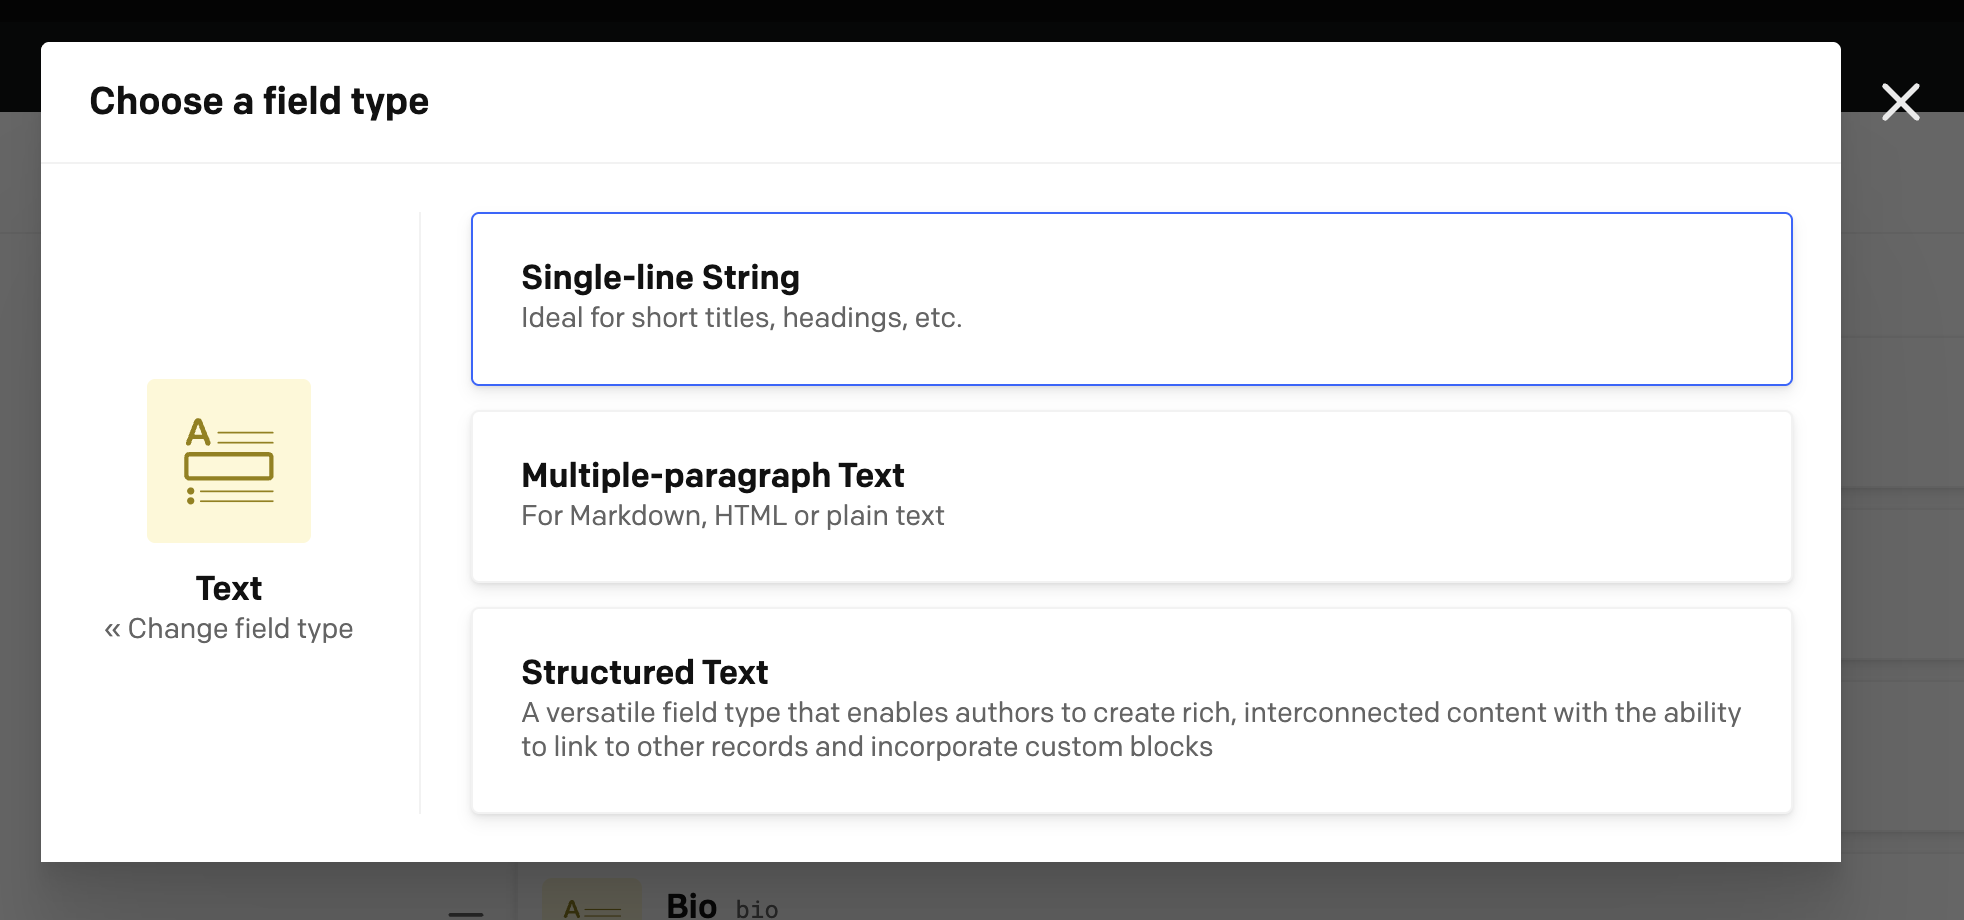Click the Text category label
This screenshot has height=920, width=1964.
(229, 588)
